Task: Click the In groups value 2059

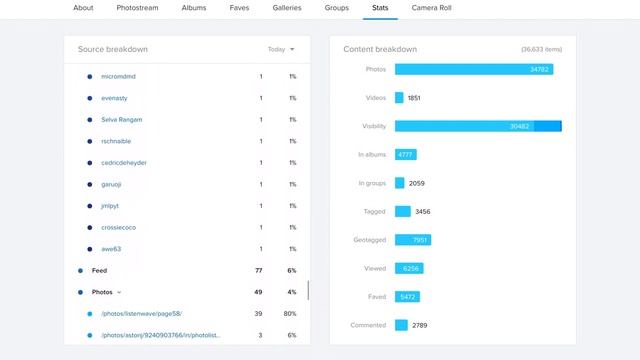Action: (417, 184)
